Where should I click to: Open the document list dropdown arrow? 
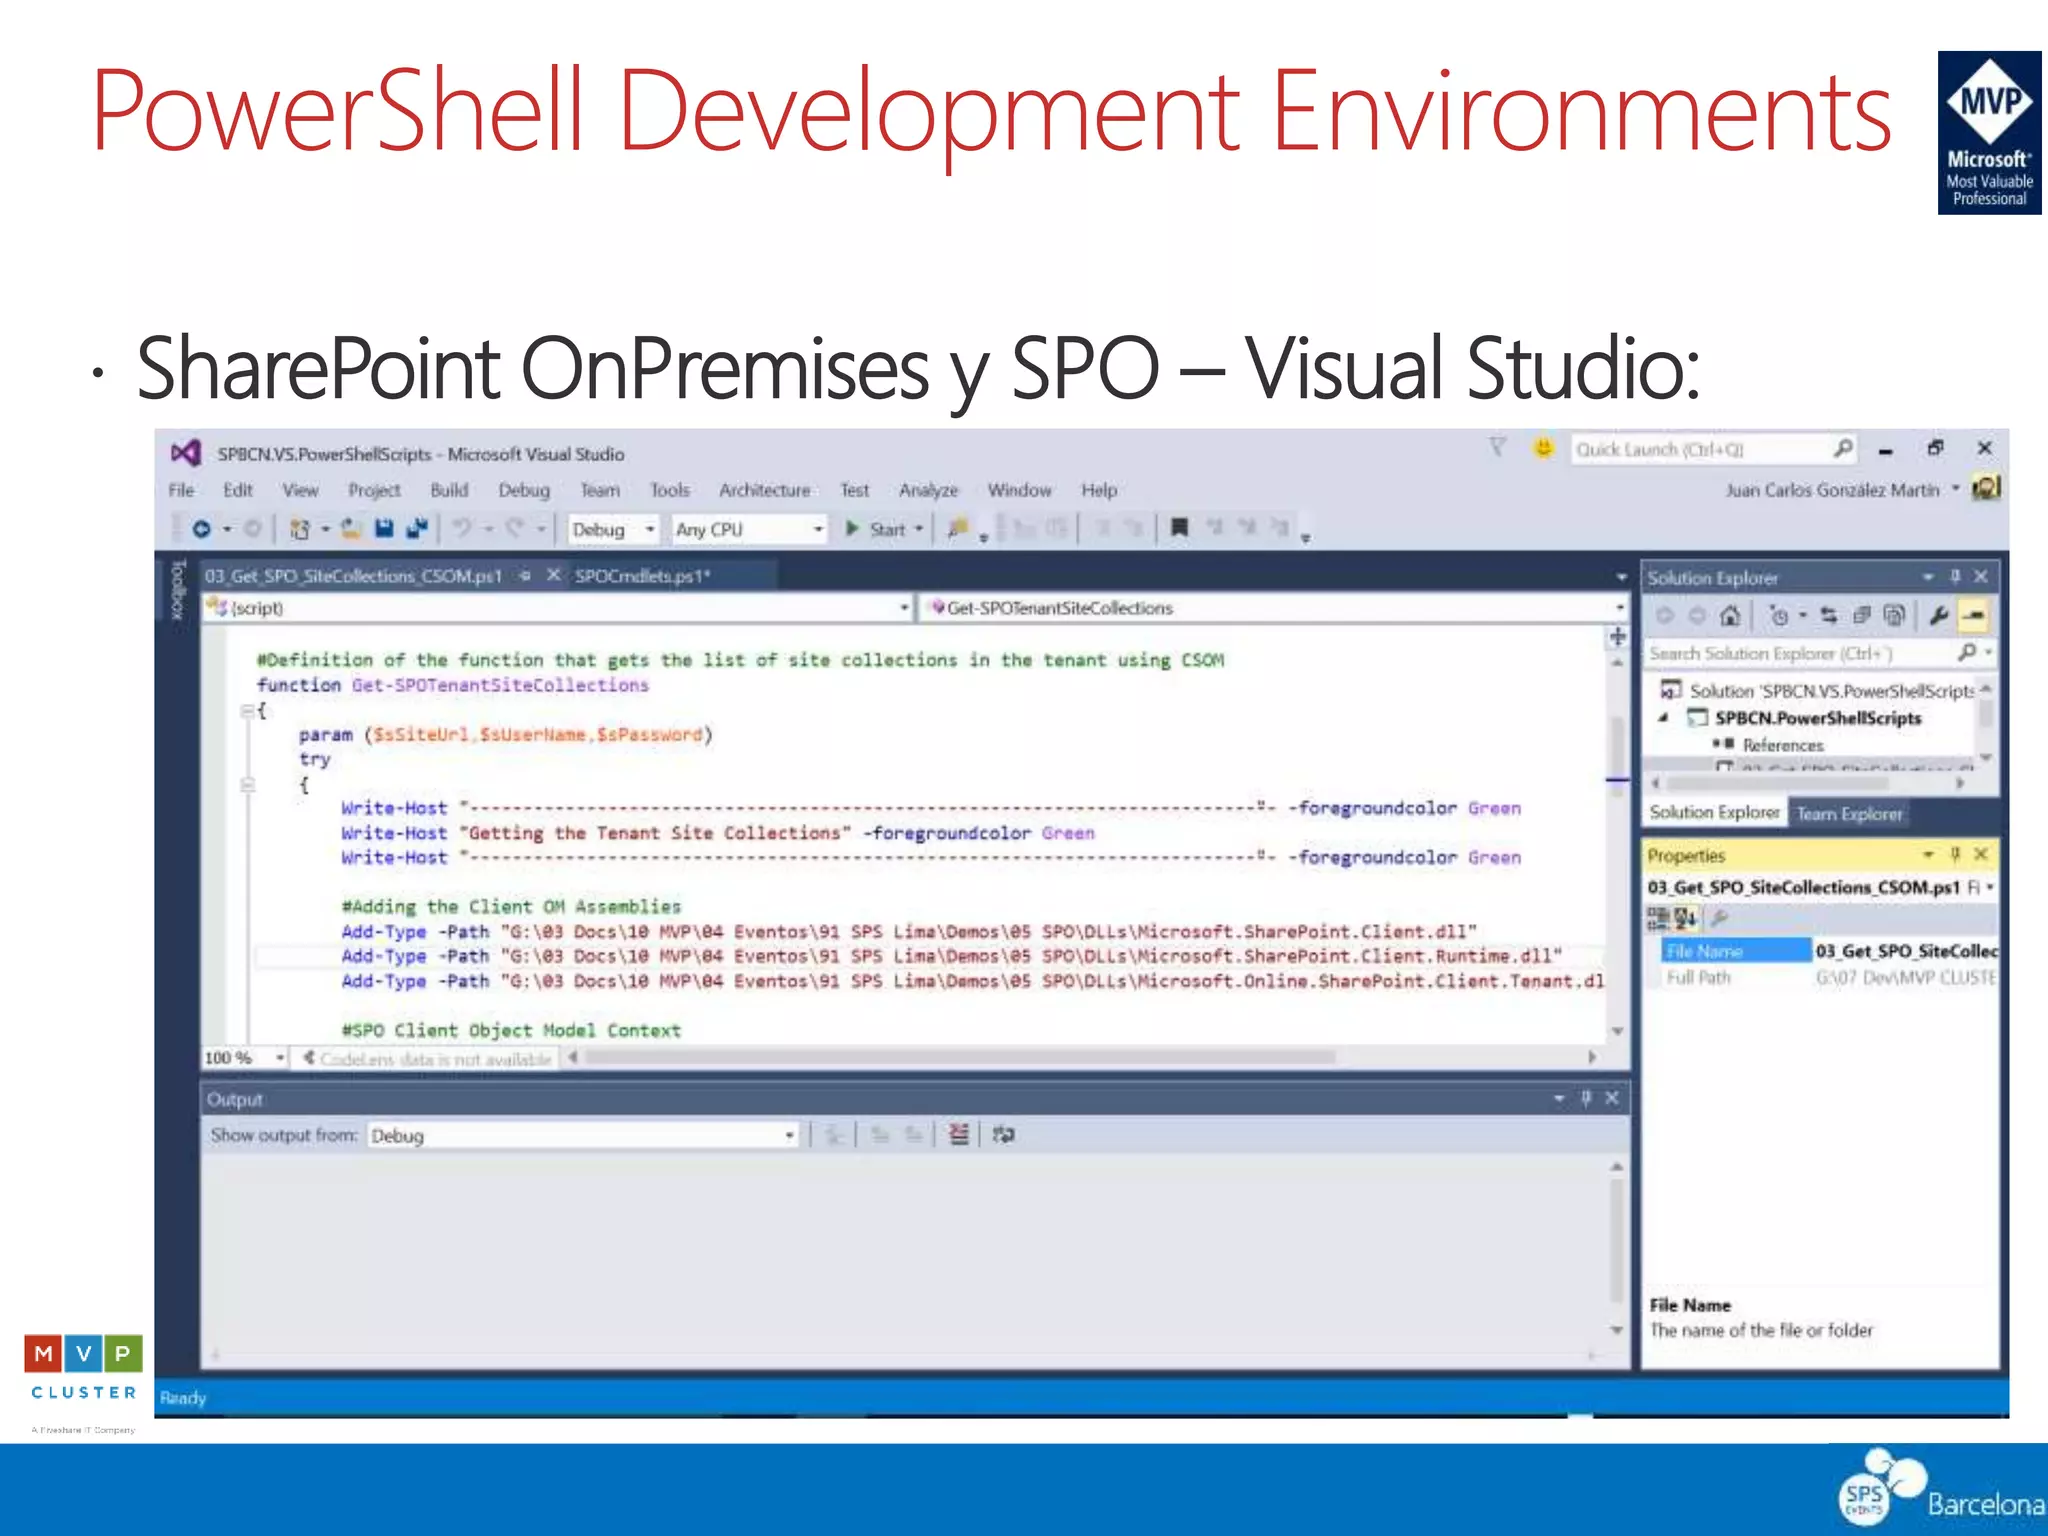pos(1621,578)
